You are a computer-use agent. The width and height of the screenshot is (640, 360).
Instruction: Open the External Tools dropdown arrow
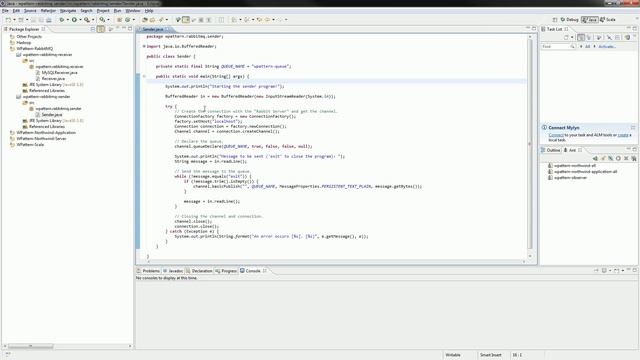93,20
